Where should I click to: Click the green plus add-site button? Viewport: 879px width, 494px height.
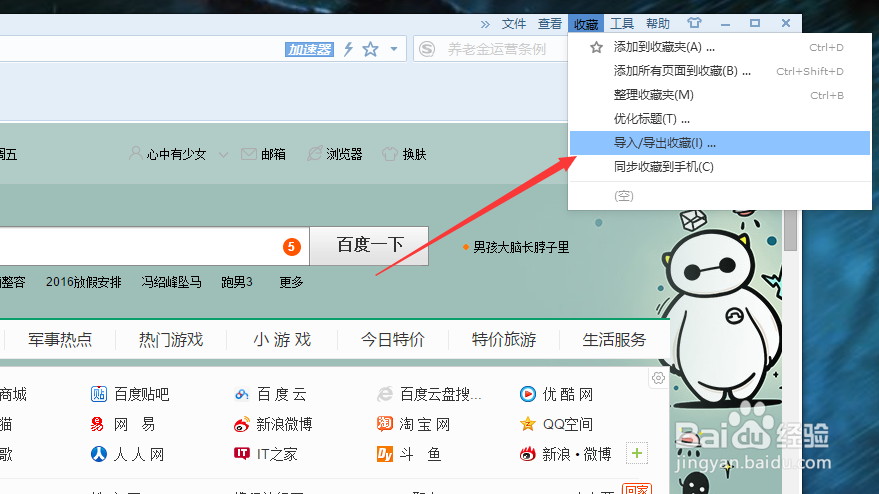[x=637, y=453]
